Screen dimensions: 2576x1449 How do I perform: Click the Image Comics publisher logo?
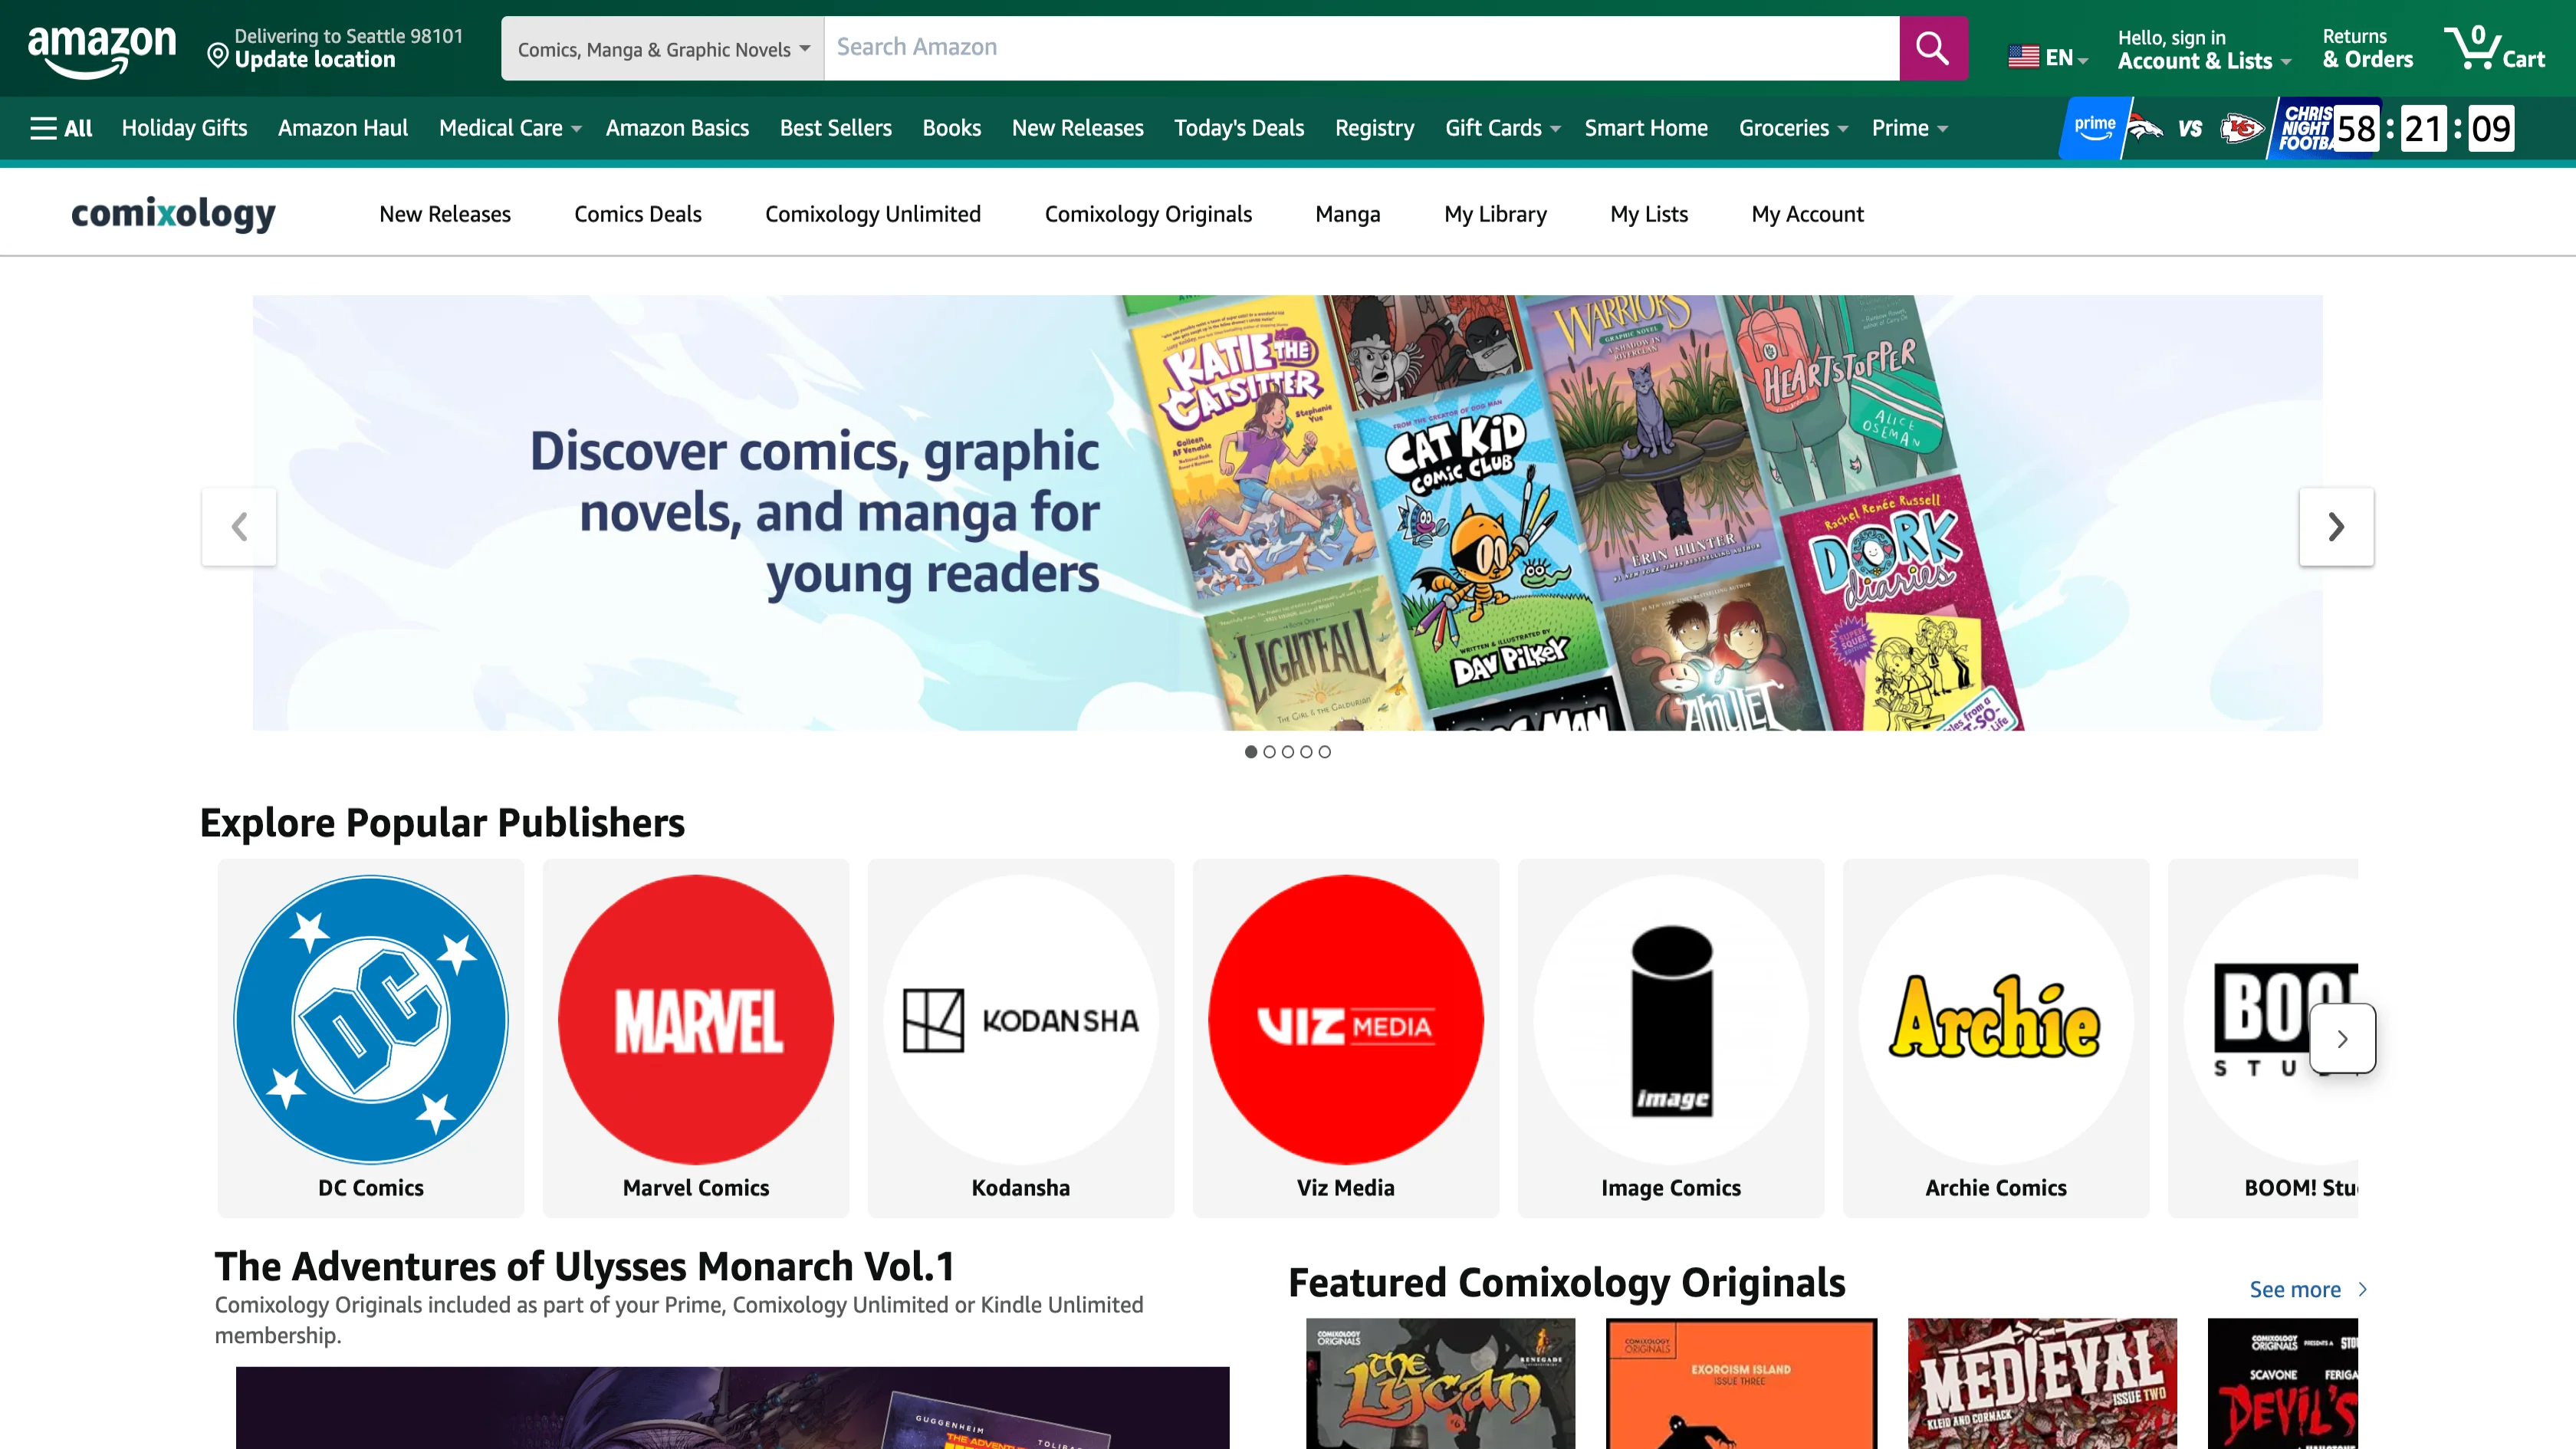(1671, 1019)
